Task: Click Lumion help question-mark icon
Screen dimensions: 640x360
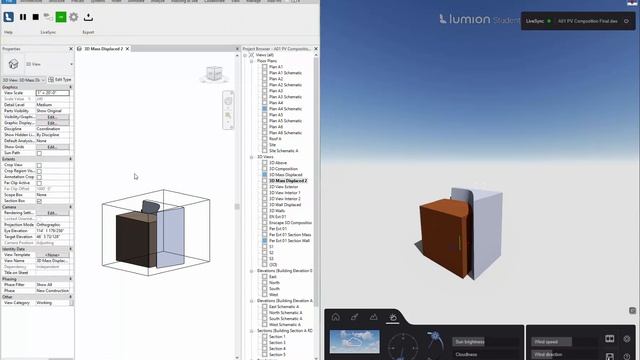Action: point(627,356)
